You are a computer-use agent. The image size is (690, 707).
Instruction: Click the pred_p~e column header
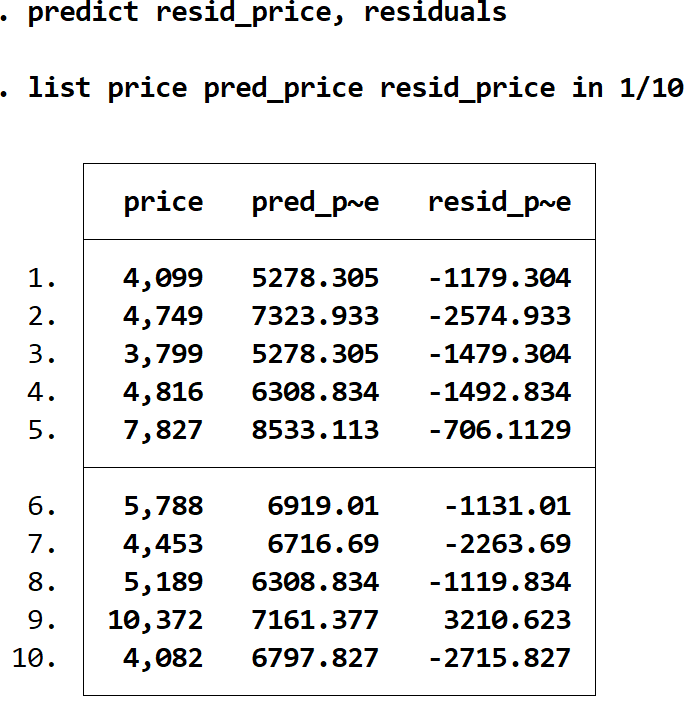click(315, 202)
